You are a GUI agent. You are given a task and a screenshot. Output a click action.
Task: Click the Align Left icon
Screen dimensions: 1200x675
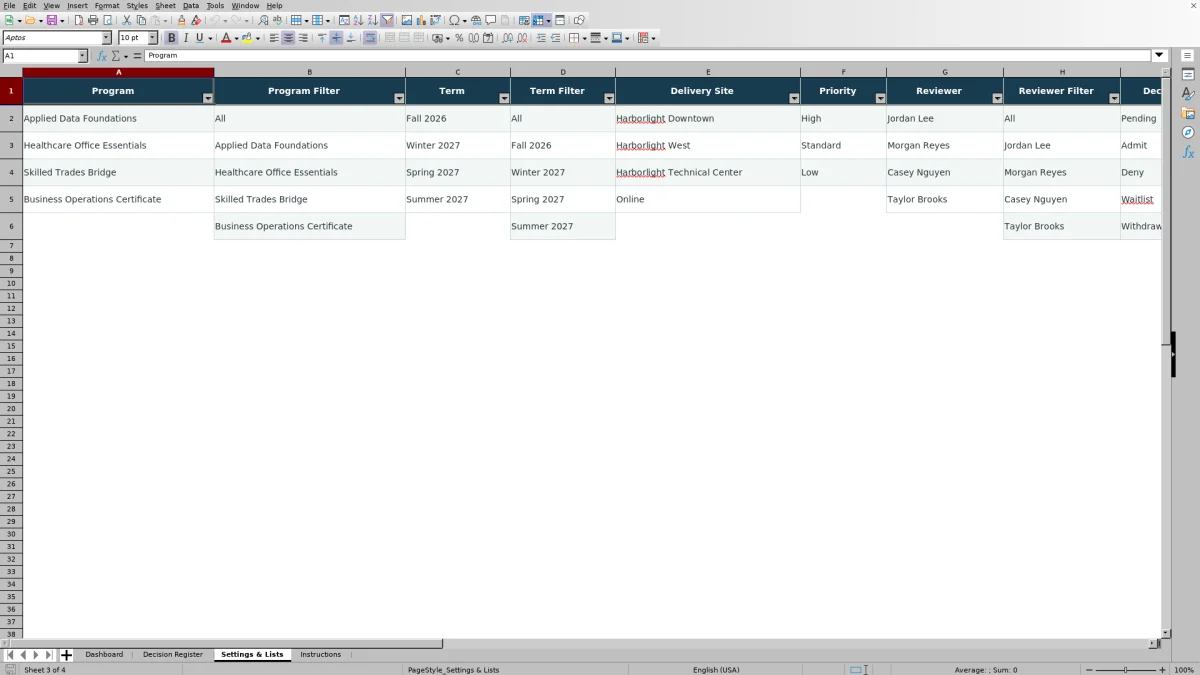tap(274, 38)
